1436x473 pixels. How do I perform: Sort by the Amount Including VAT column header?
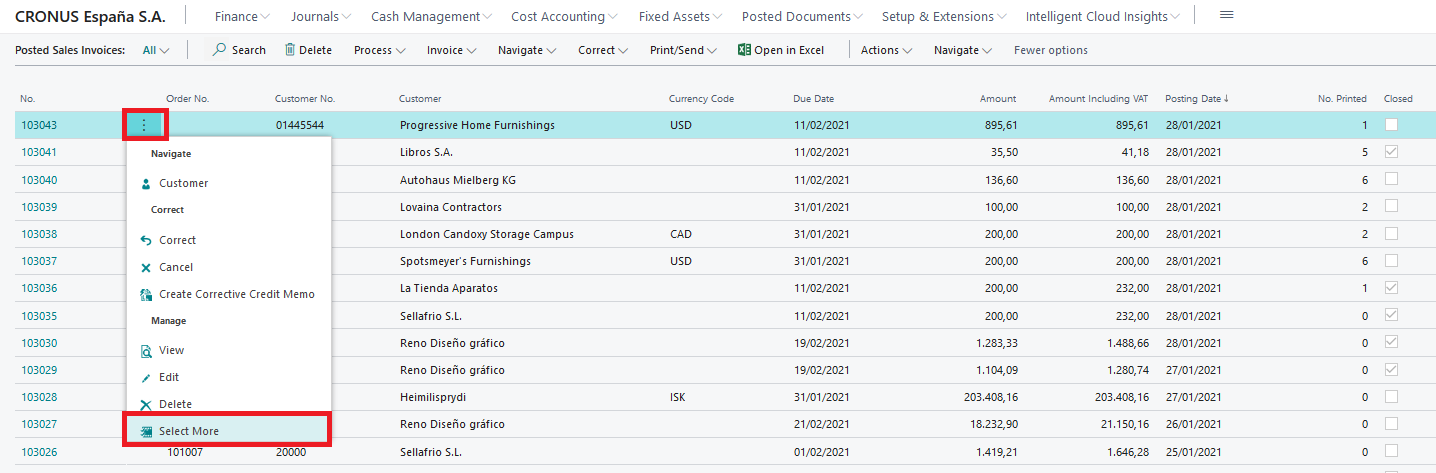click(1098, 99)
